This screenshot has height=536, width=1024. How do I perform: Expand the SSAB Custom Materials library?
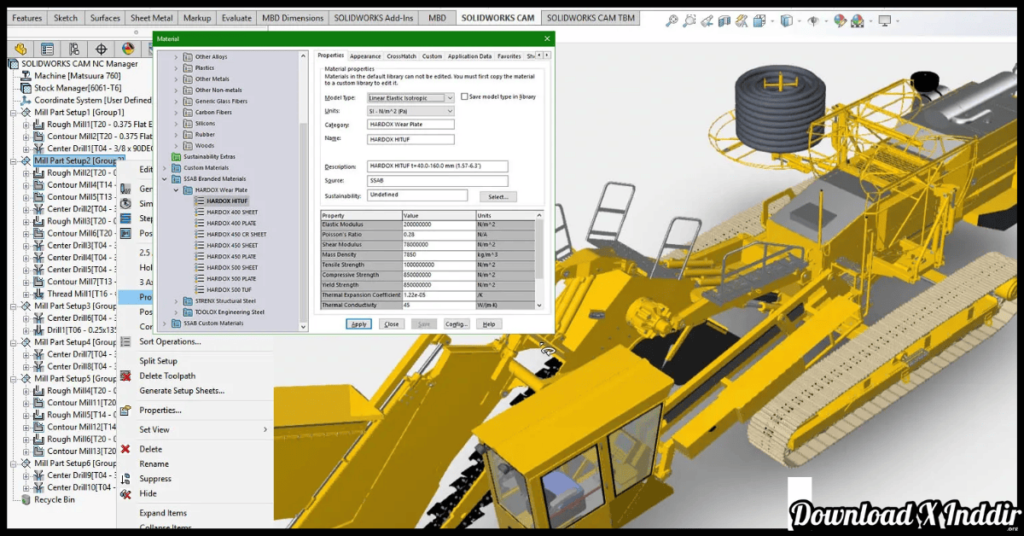pyautogui.click(x=165, y=323)
